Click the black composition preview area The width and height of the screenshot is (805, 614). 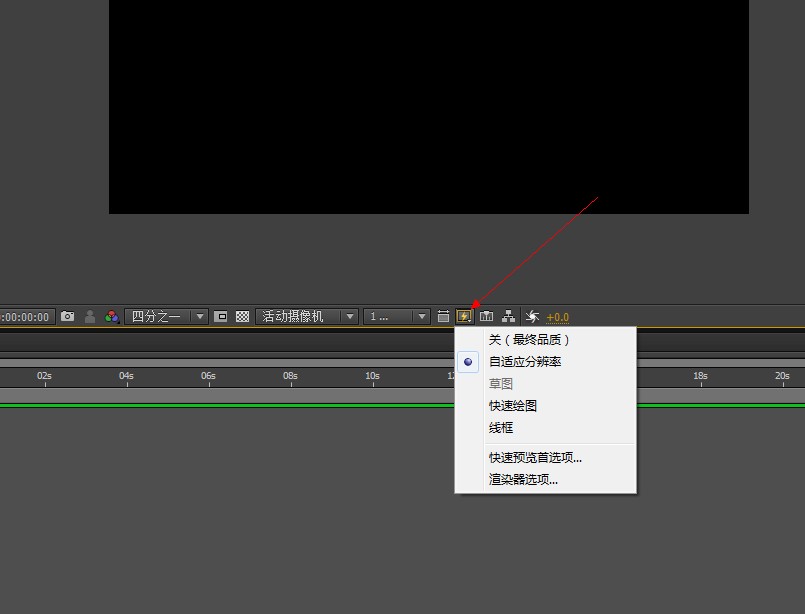point(429,106)
